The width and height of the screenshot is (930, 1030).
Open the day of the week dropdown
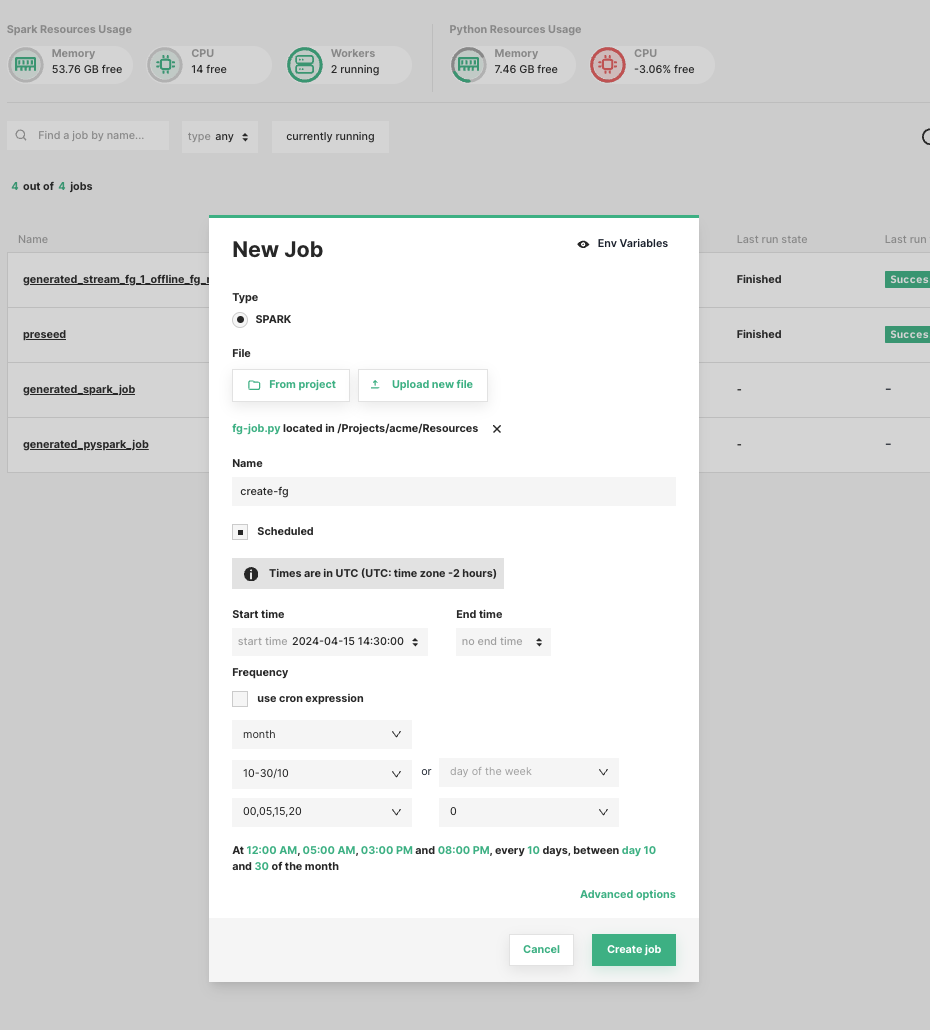528,772
